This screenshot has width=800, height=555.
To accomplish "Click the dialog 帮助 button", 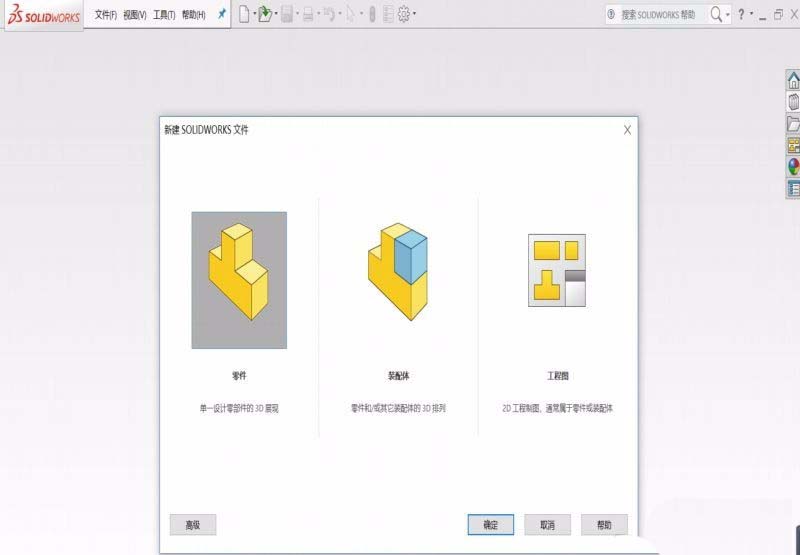I will pos(604,525).
